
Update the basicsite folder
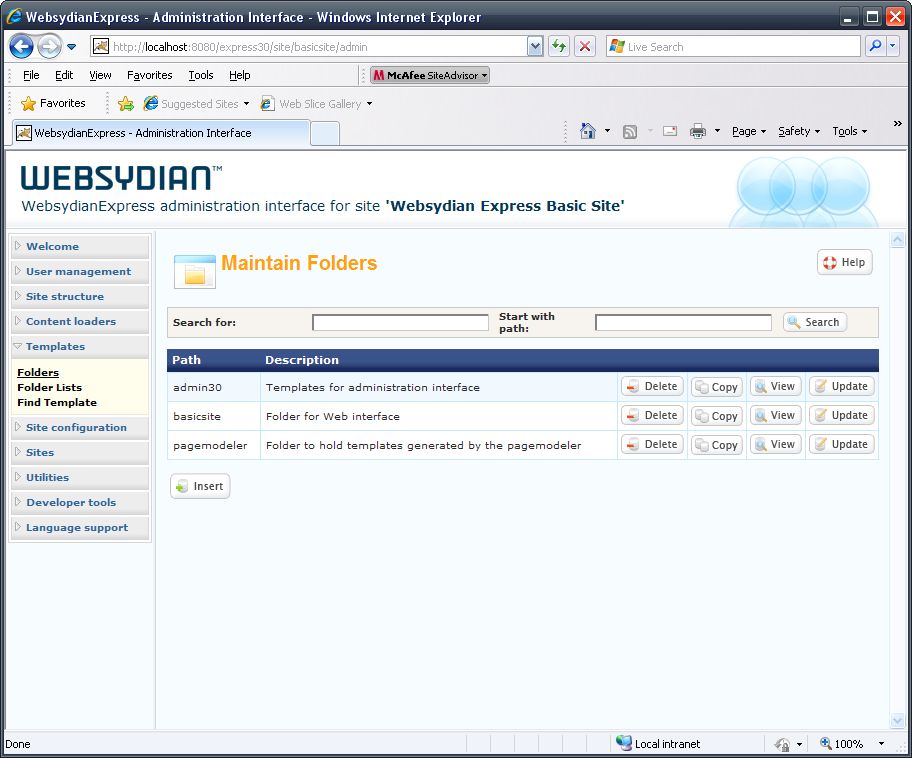[x=842, y=415]
